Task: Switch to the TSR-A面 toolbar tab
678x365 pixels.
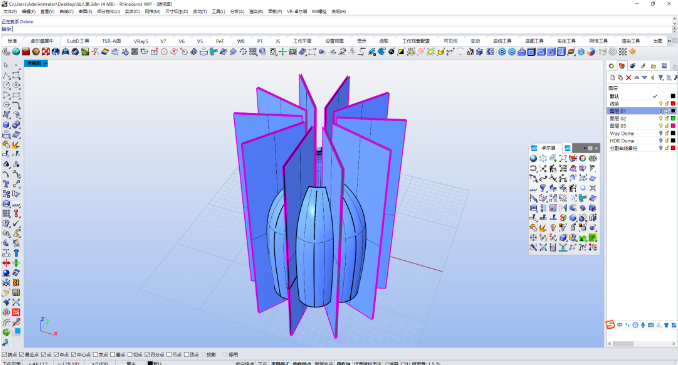Action: pyautogui.click(x=111, y=41)
